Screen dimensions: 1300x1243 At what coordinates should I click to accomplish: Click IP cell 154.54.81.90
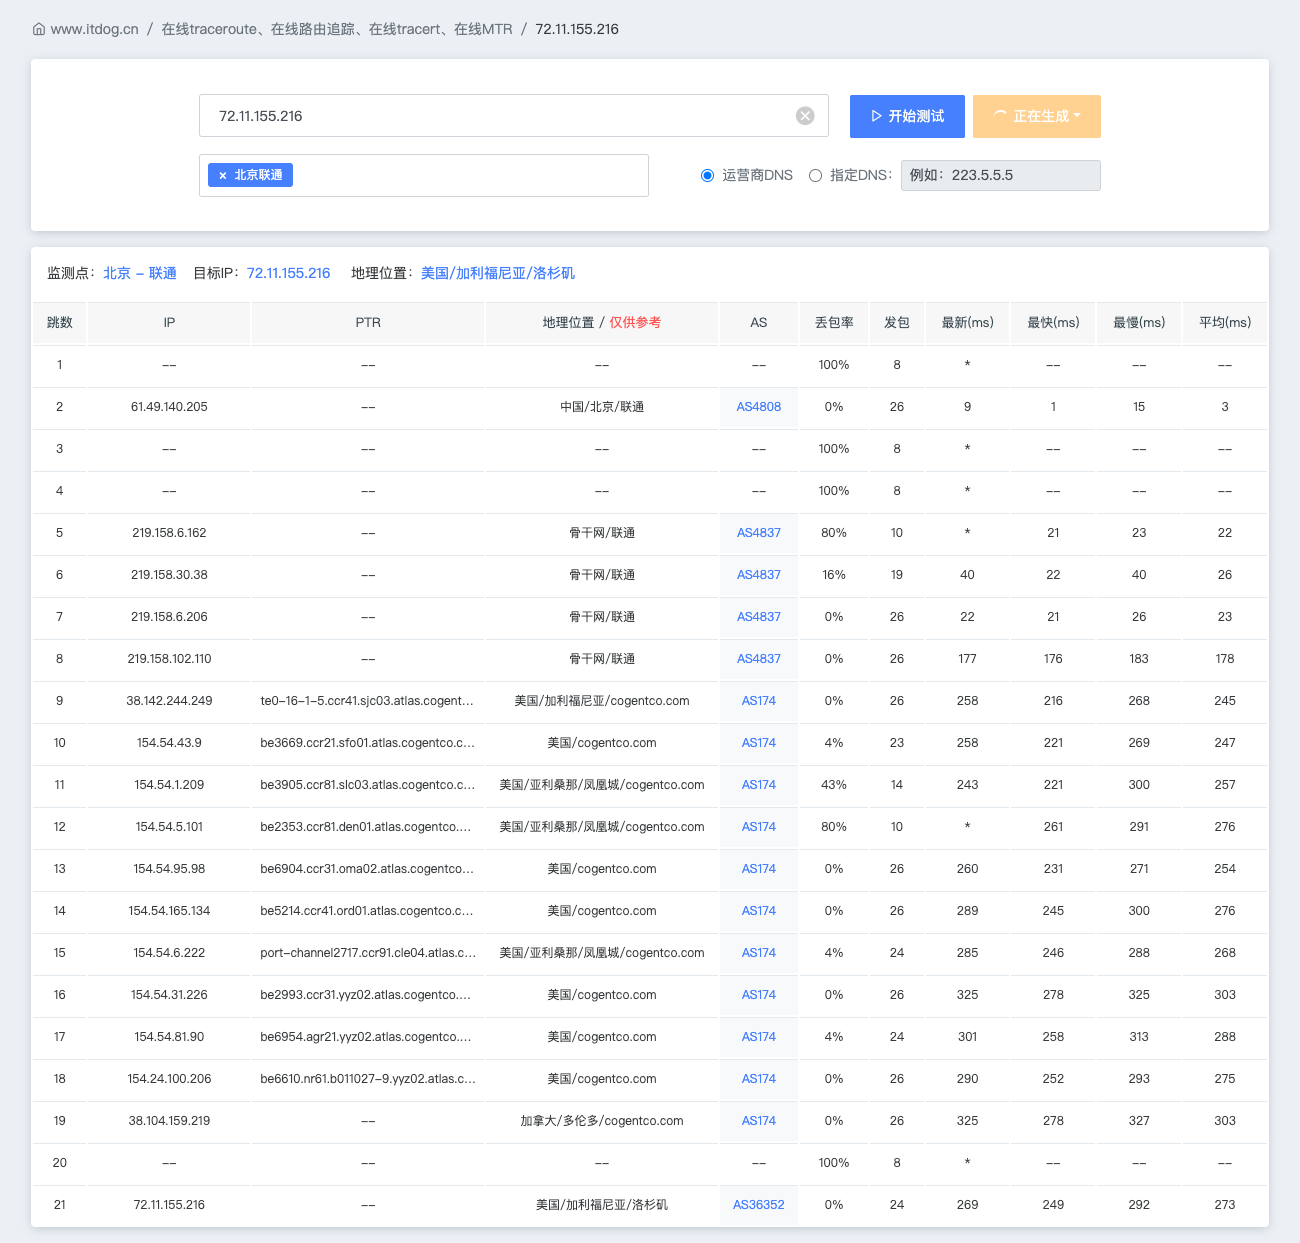(169, 1037)
